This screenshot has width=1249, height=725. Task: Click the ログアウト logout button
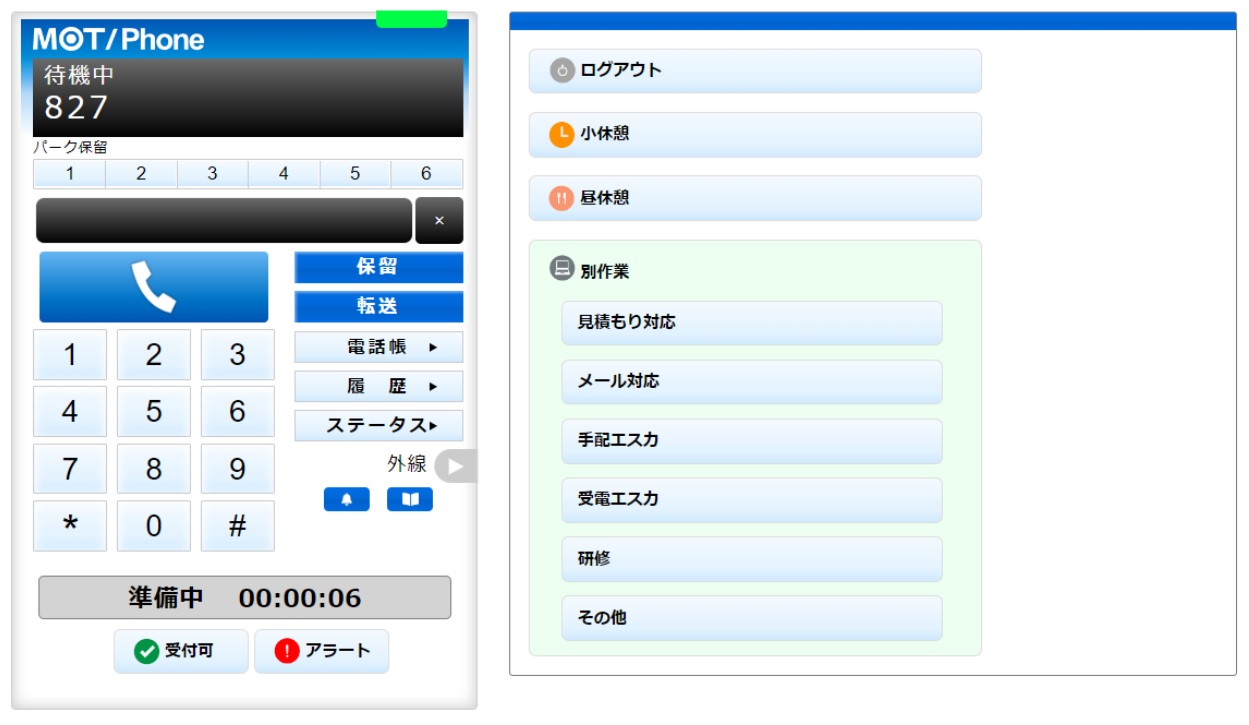point(754,71)
